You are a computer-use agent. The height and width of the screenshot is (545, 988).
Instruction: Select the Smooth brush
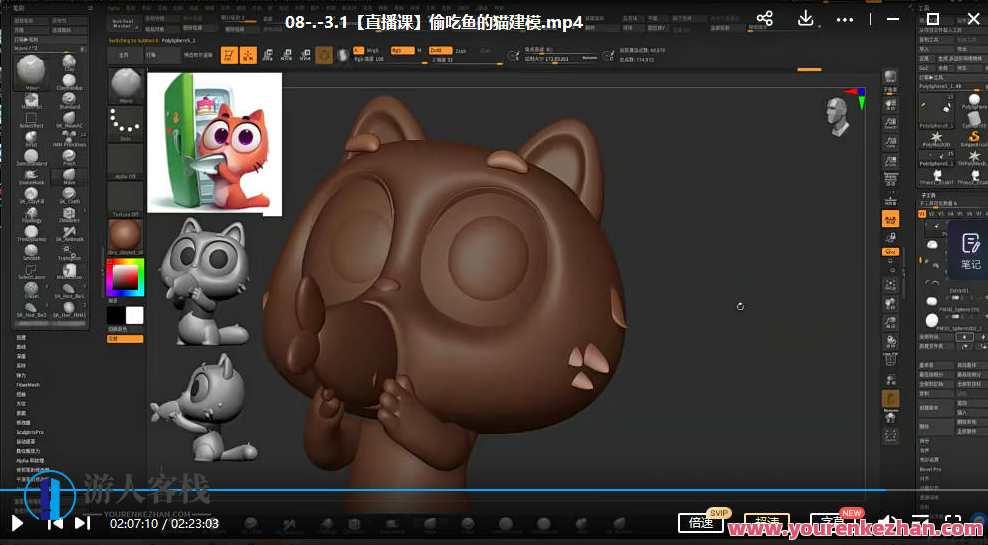pos(31,252)
